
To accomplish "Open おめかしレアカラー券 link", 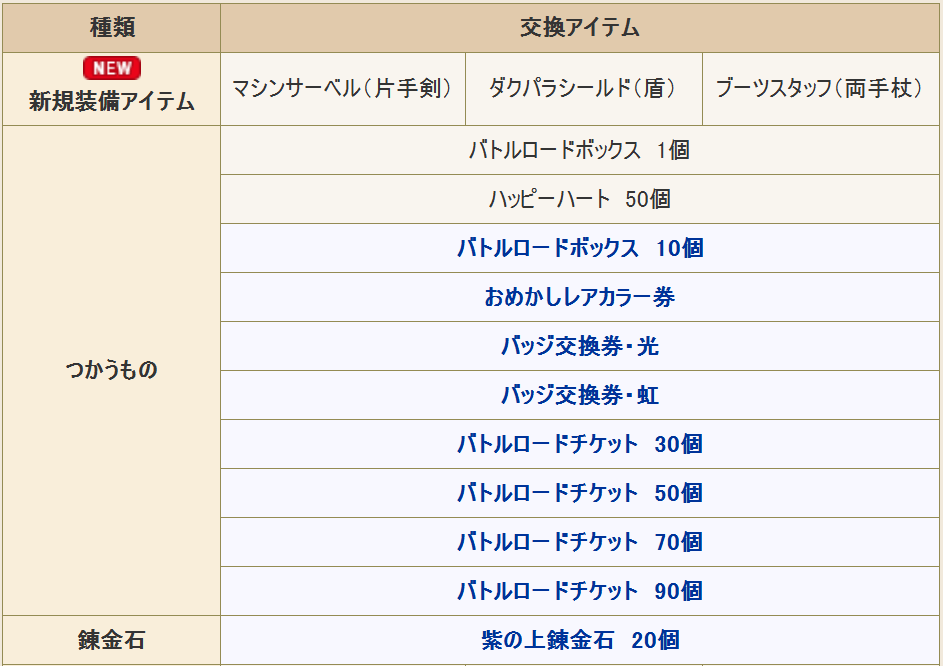I will [580, 297].
